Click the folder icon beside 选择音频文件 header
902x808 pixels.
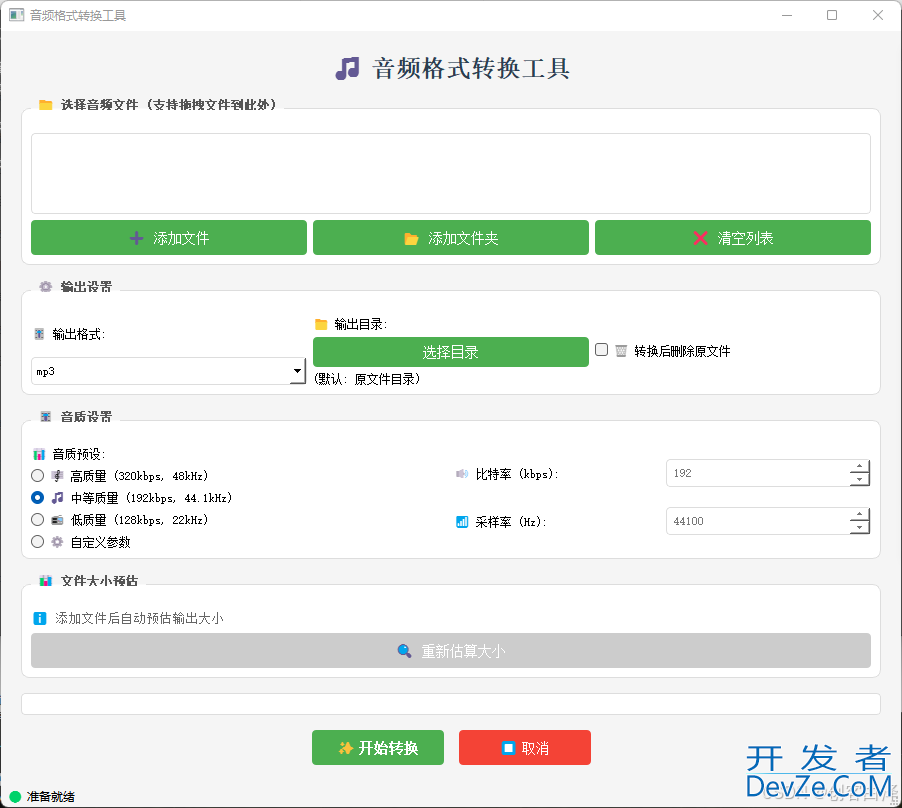[45, 105]
